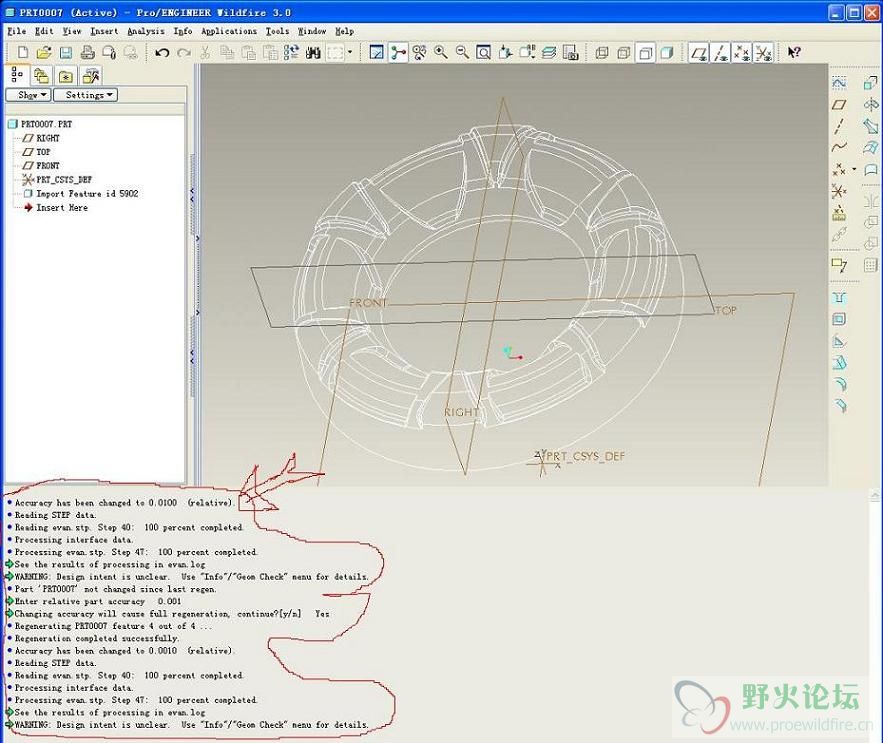Image resolution: width=883 pixels, height=743 pixels.
Task: Open selection box dropdown arrow in toolbar
Action: tap(350, 52)
